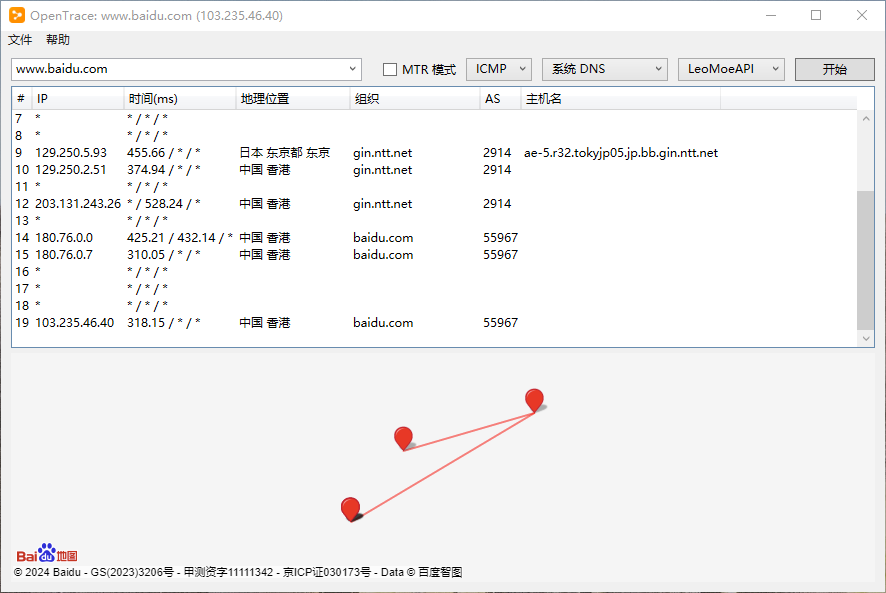Click the lowest red map pin marker
Screen dimensions: 886x593
pyautogui.click(x=350, y=509)
